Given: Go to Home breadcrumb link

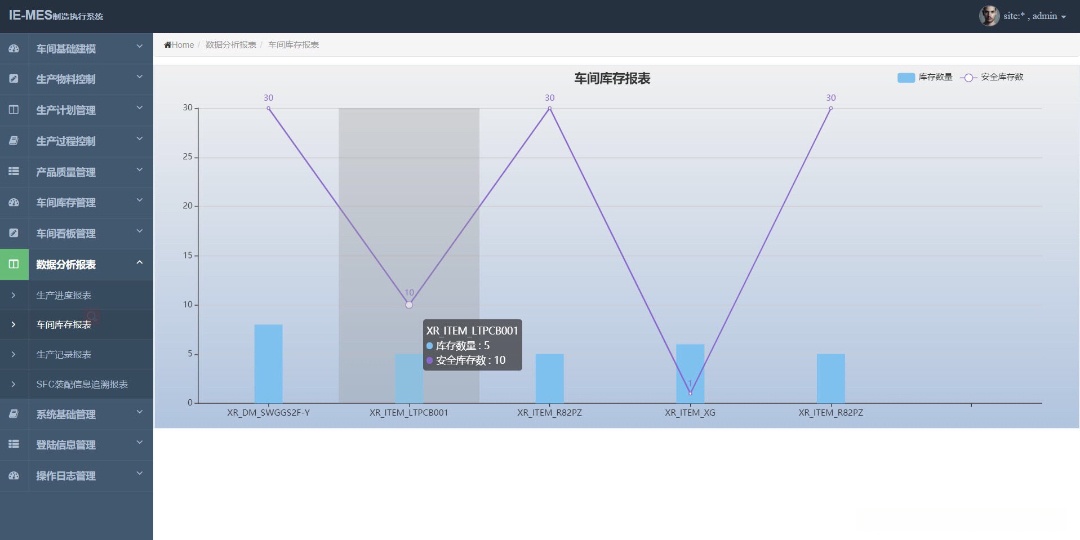Looking at the screenshot, I should [x=179, y=45].
